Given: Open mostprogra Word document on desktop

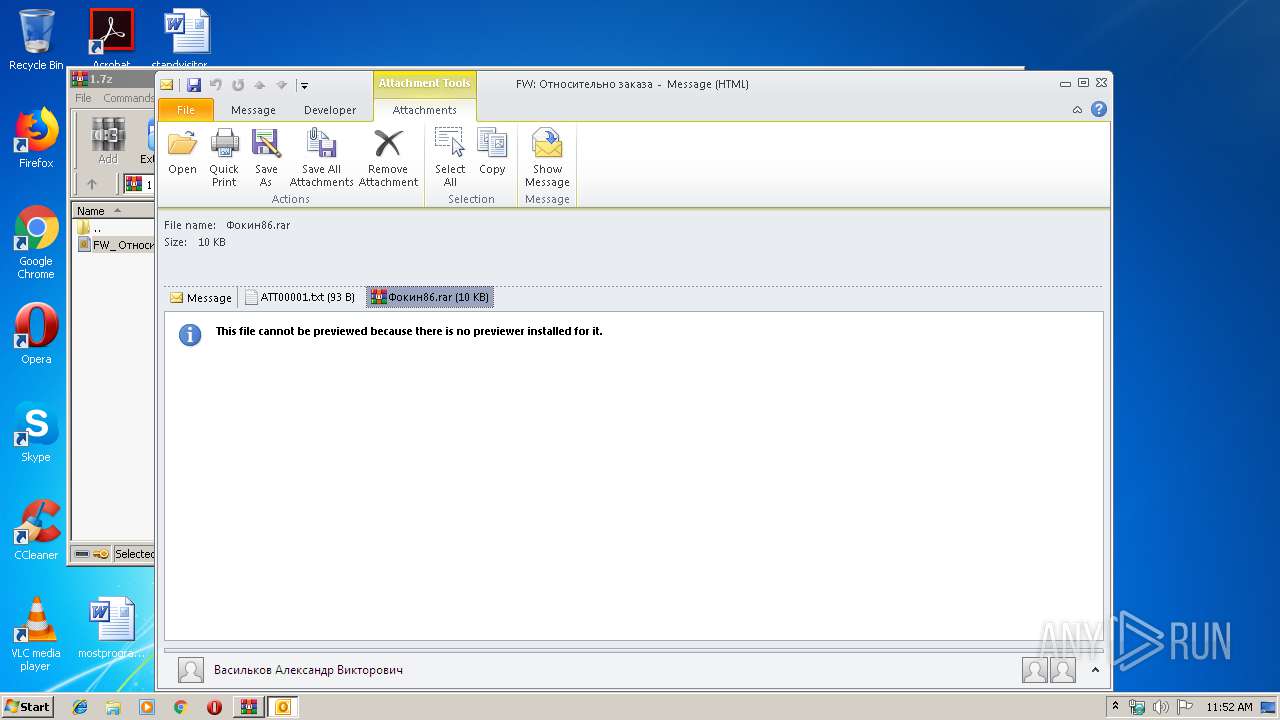Looking at the screenshot, I should tap(111, 630).
